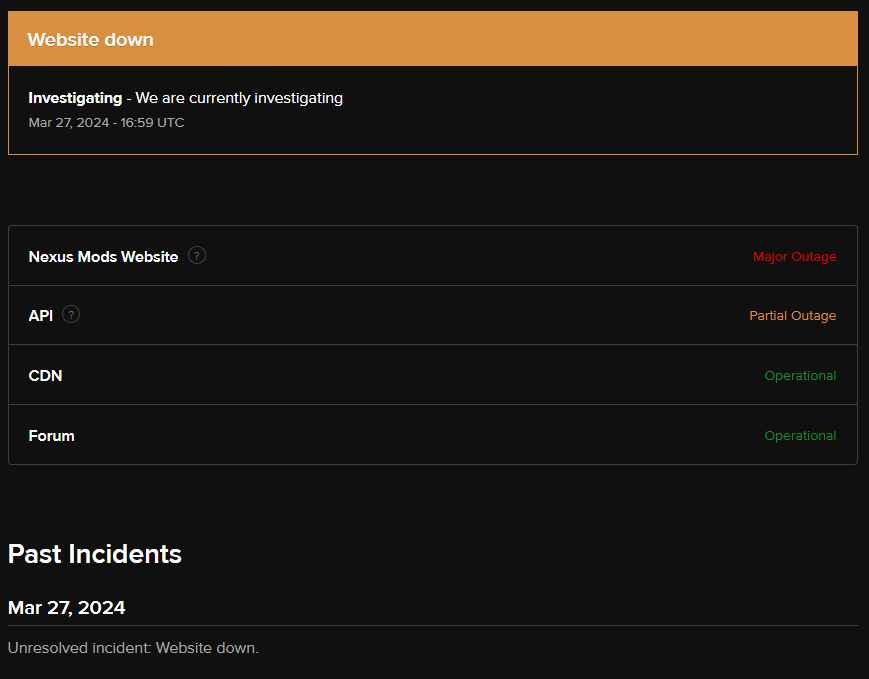
Task: Select the Investigating status label
Action: pos(75,98)
